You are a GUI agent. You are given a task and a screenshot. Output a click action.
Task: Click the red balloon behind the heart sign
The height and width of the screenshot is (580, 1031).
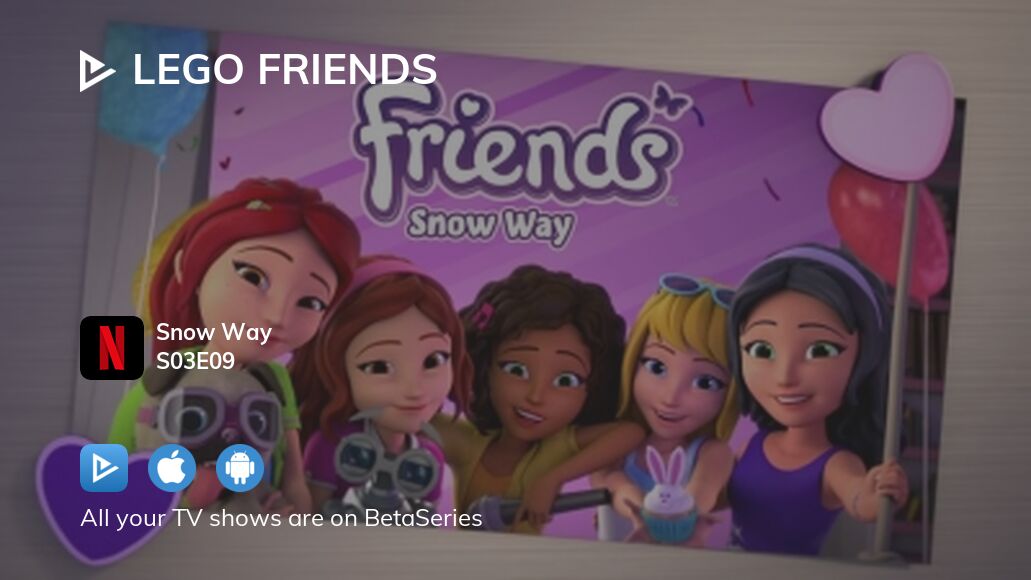click(889, 231)
